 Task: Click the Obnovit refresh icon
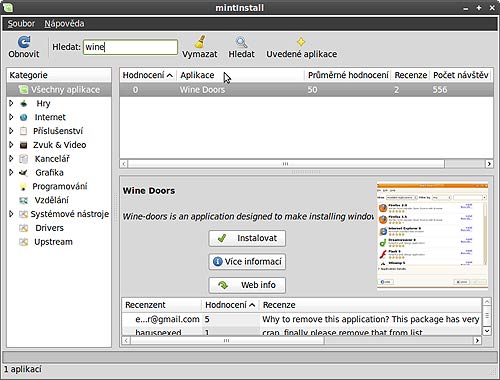click(x=24, y=42)
